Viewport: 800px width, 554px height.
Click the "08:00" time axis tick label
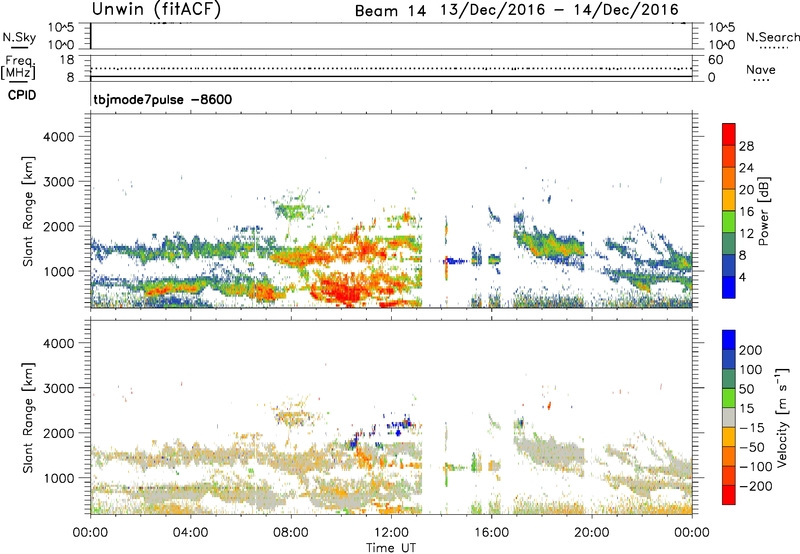click(291, 533)
